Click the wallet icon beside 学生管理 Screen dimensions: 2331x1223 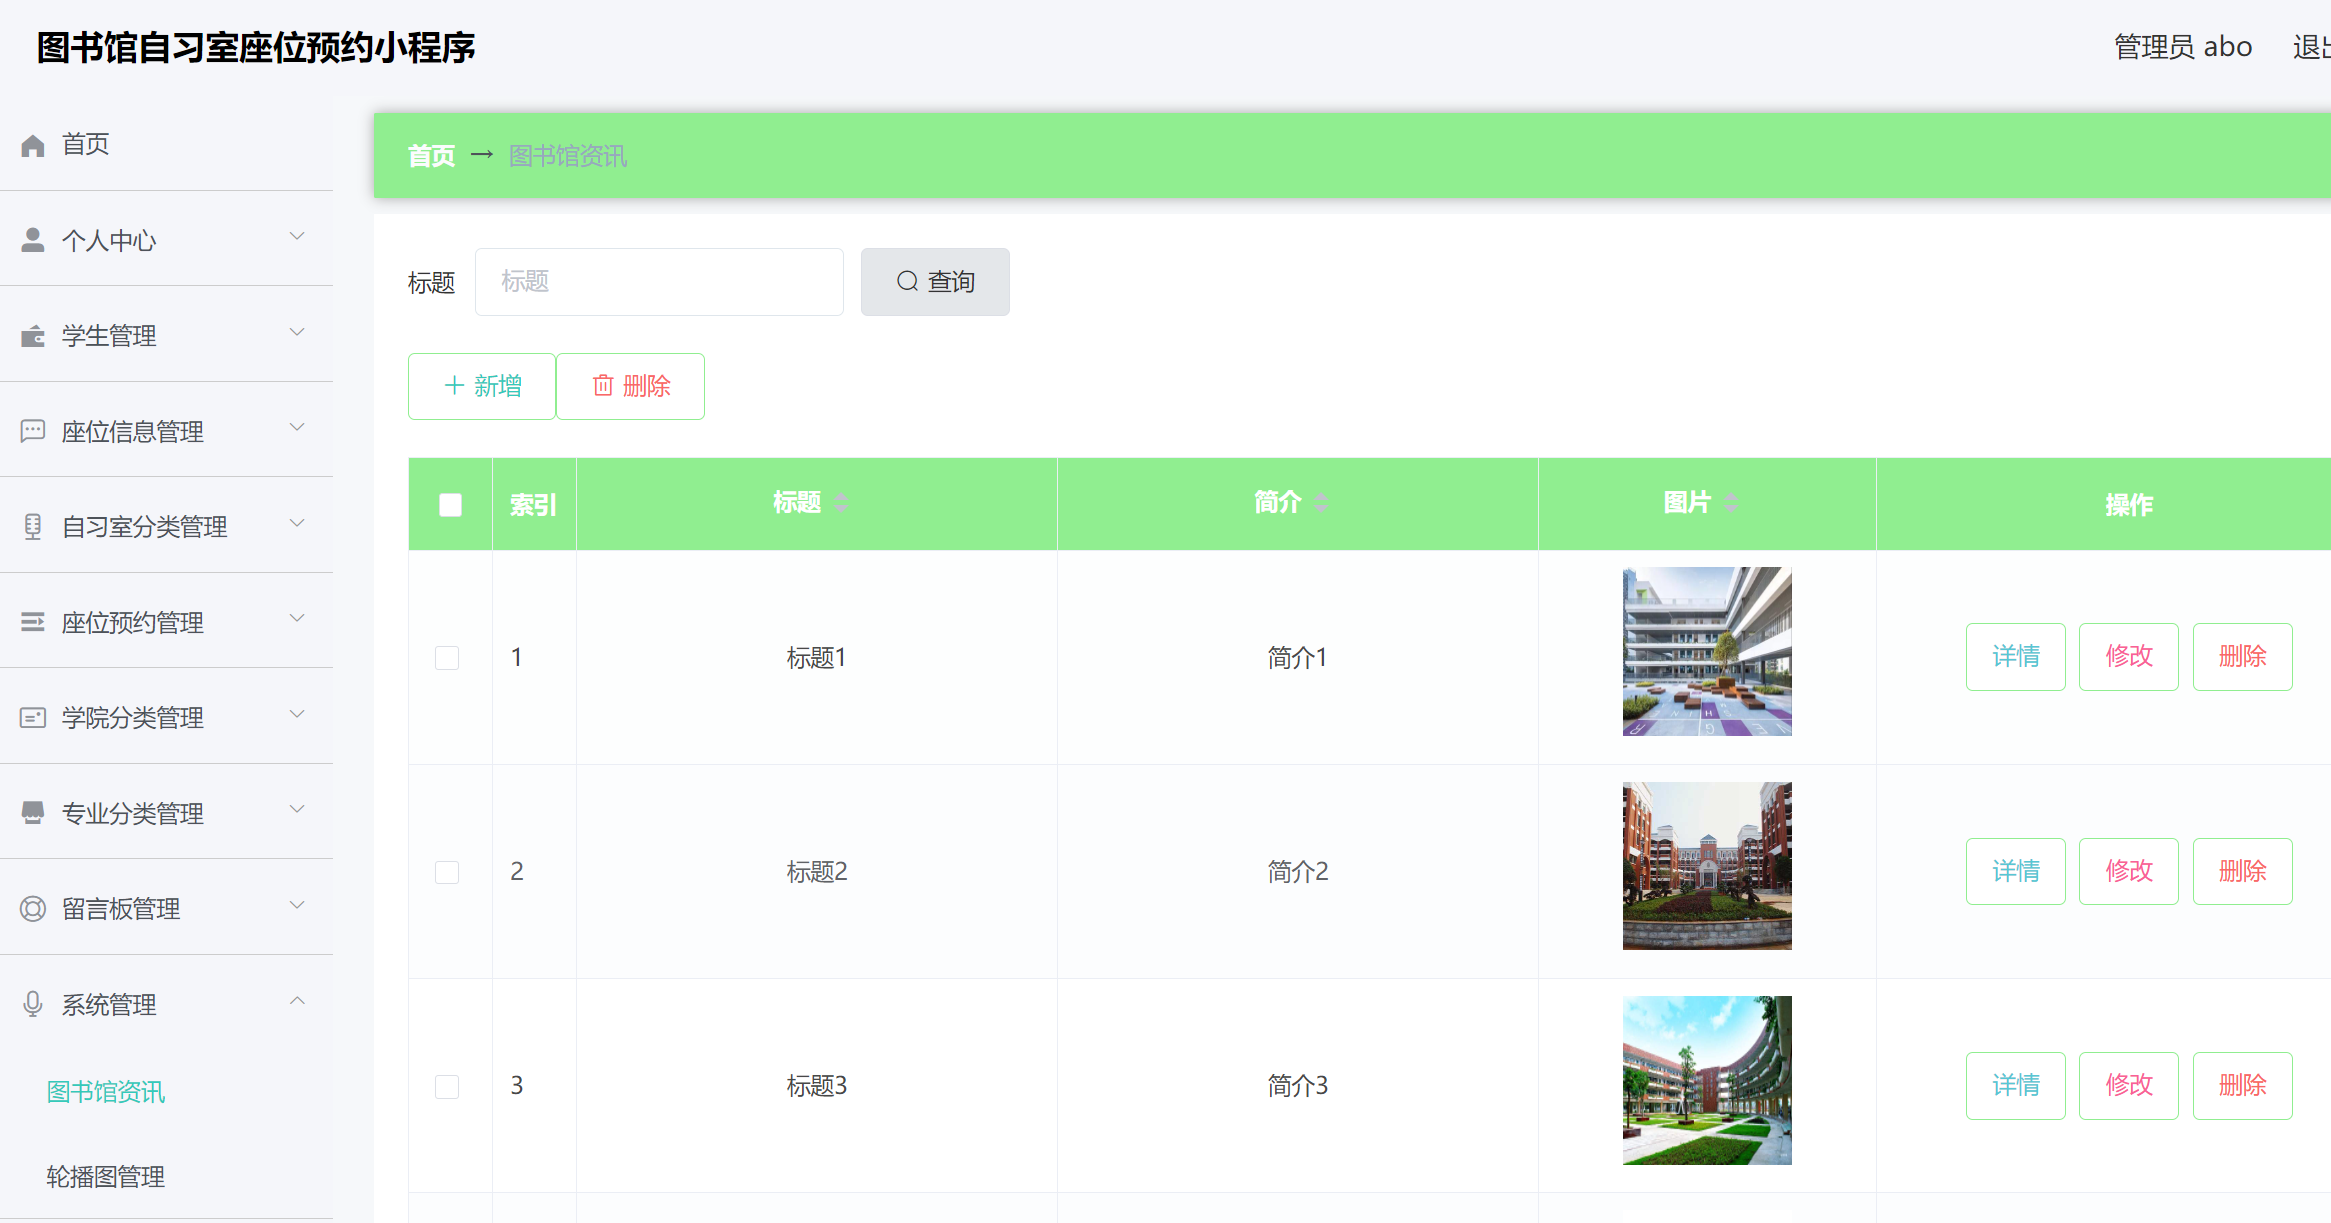(33, 336)
